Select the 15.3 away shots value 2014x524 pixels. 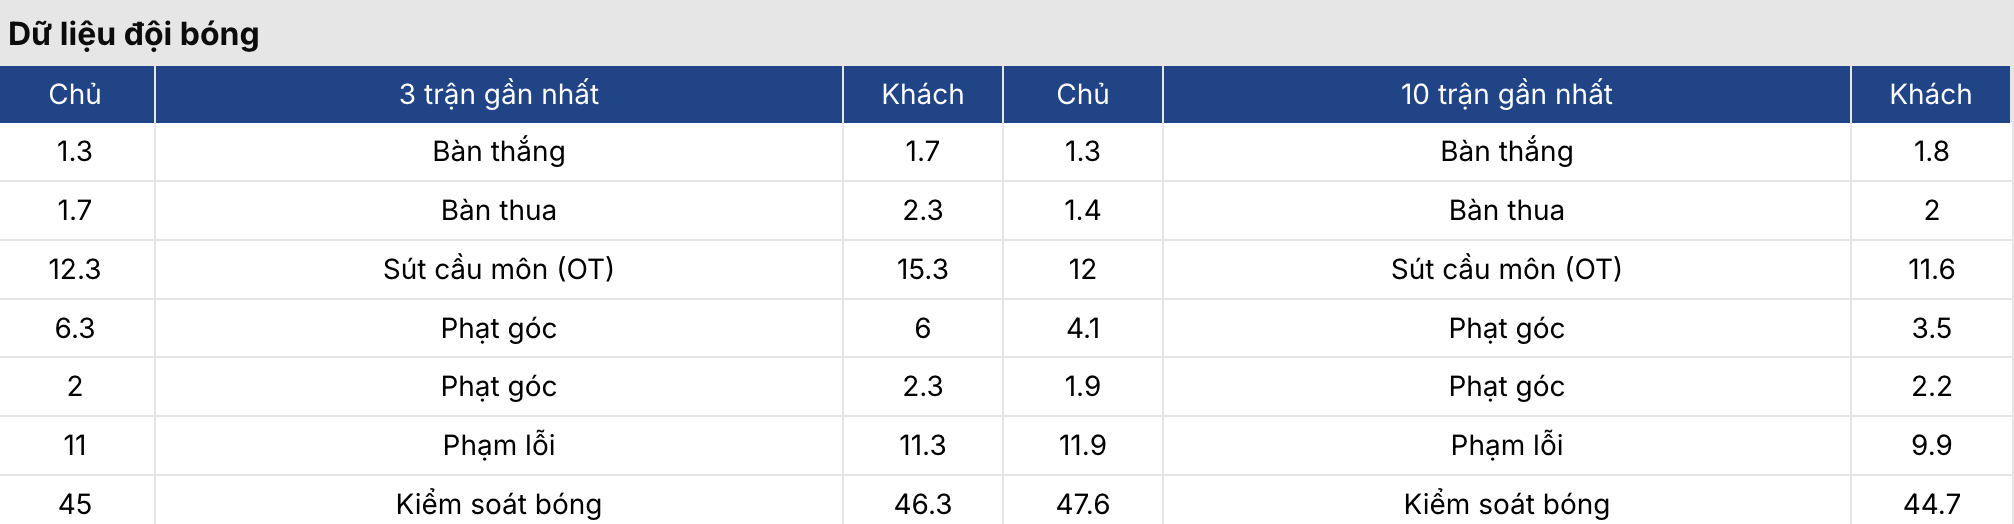(x=922, y=269)
